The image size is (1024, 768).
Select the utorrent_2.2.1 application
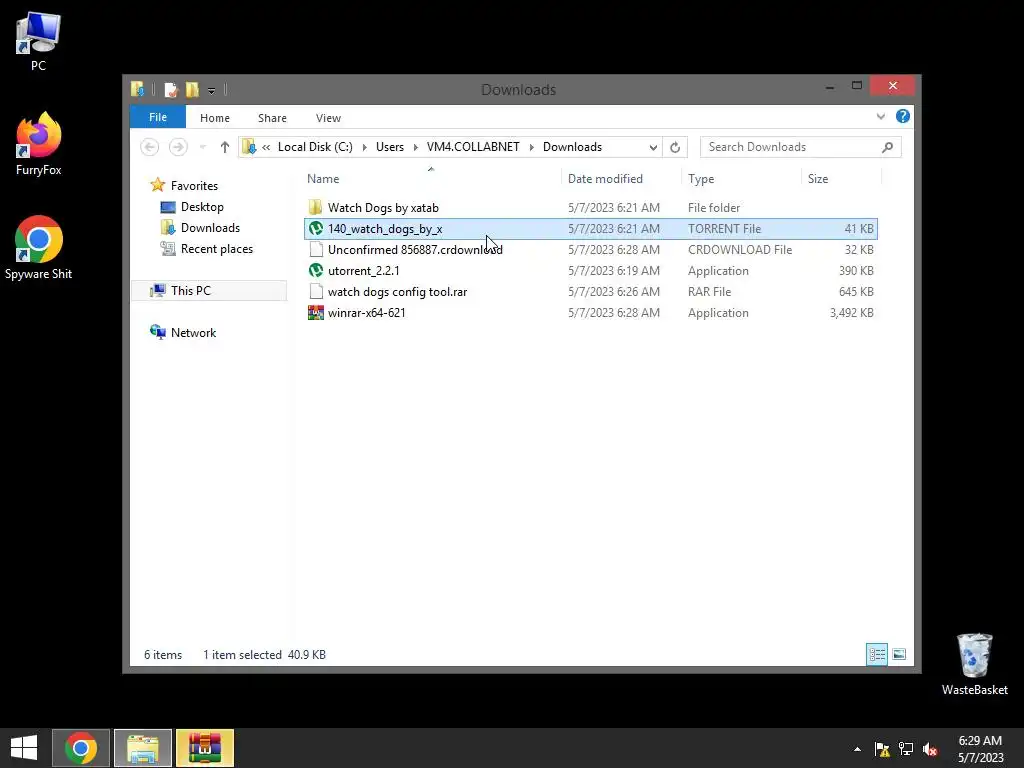point(590,270)
